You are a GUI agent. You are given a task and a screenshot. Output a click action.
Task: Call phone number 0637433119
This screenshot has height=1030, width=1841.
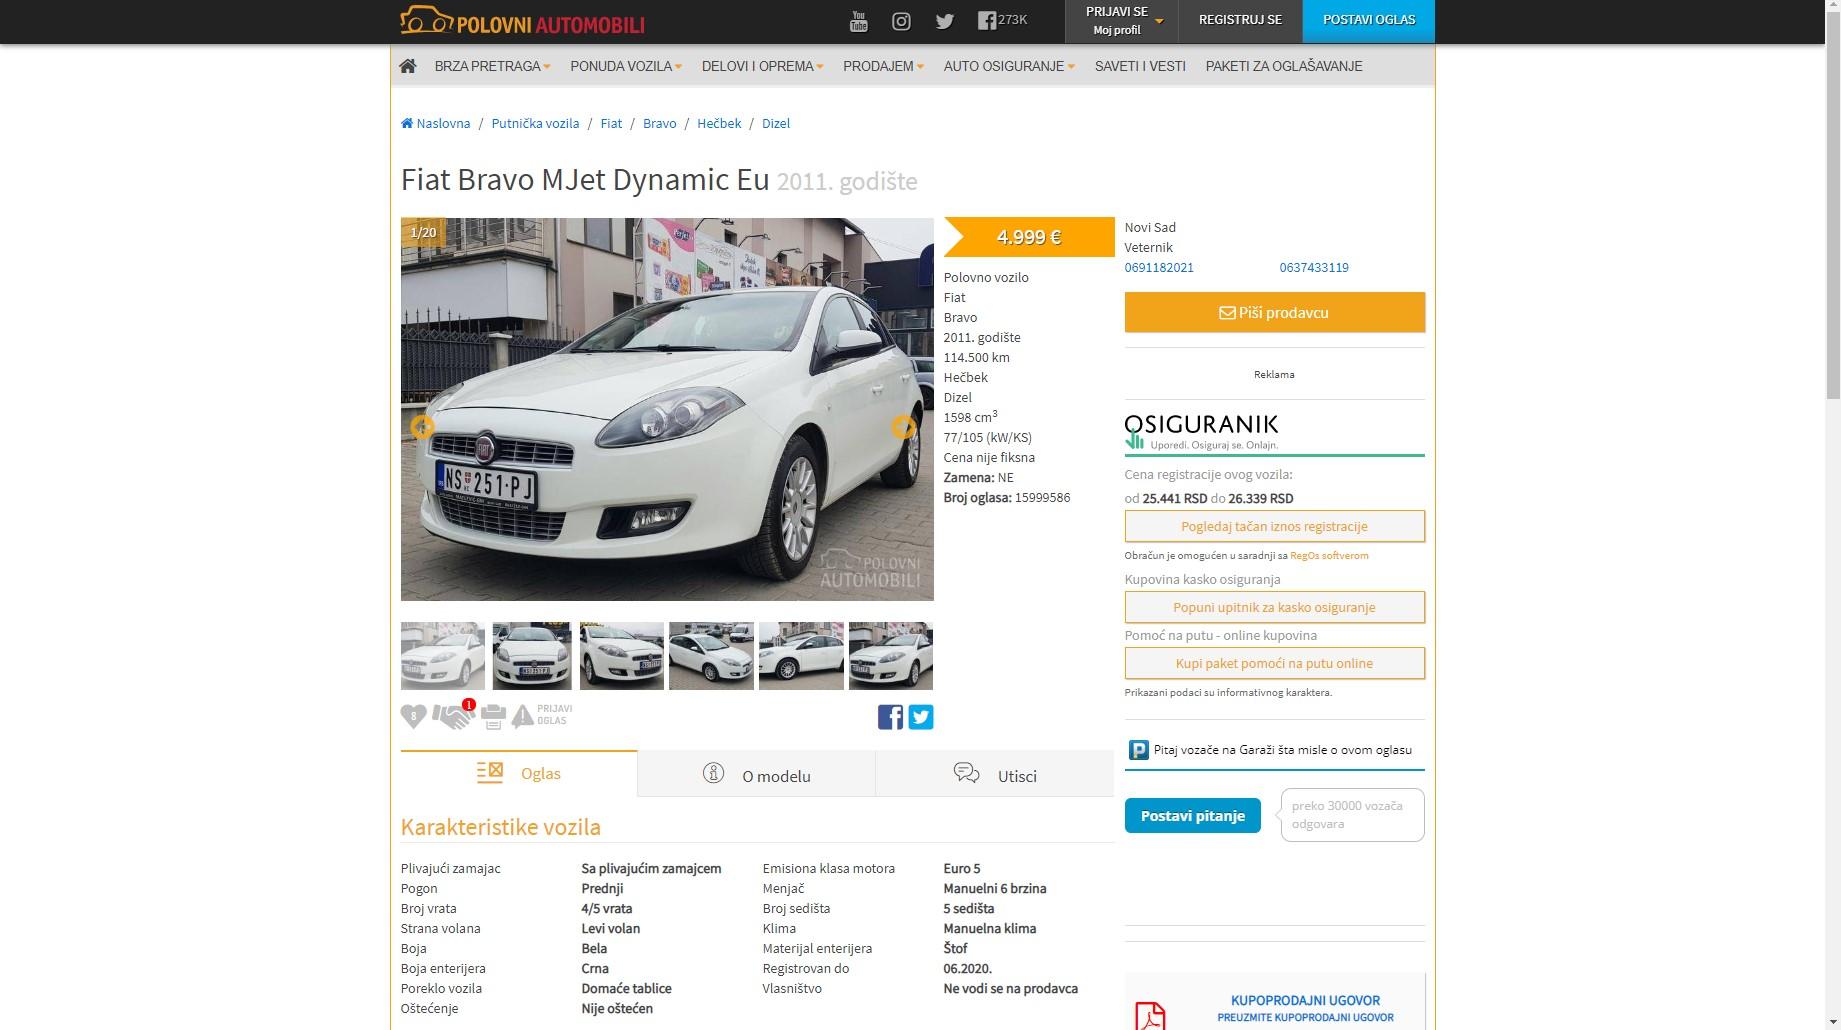1314,267
